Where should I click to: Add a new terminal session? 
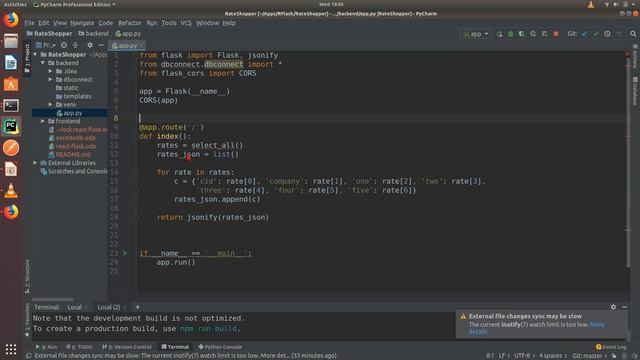[138, 307]
